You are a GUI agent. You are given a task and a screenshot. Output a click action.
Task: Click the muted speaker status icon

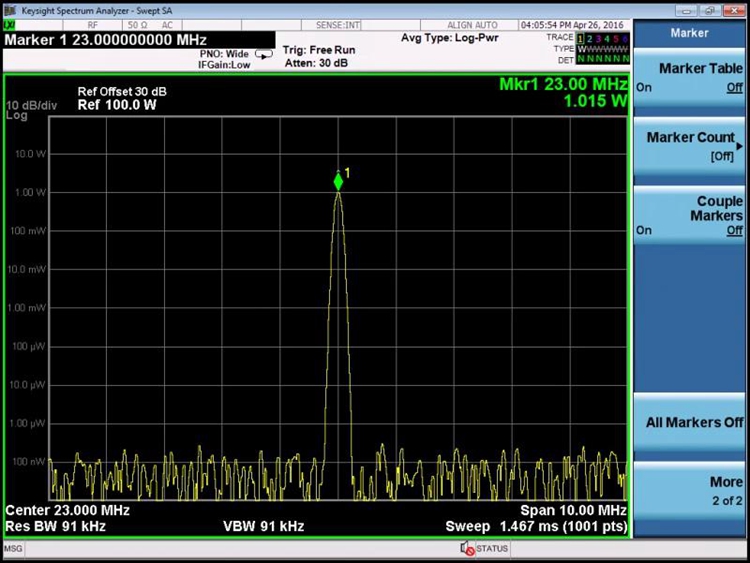point(467,548)
